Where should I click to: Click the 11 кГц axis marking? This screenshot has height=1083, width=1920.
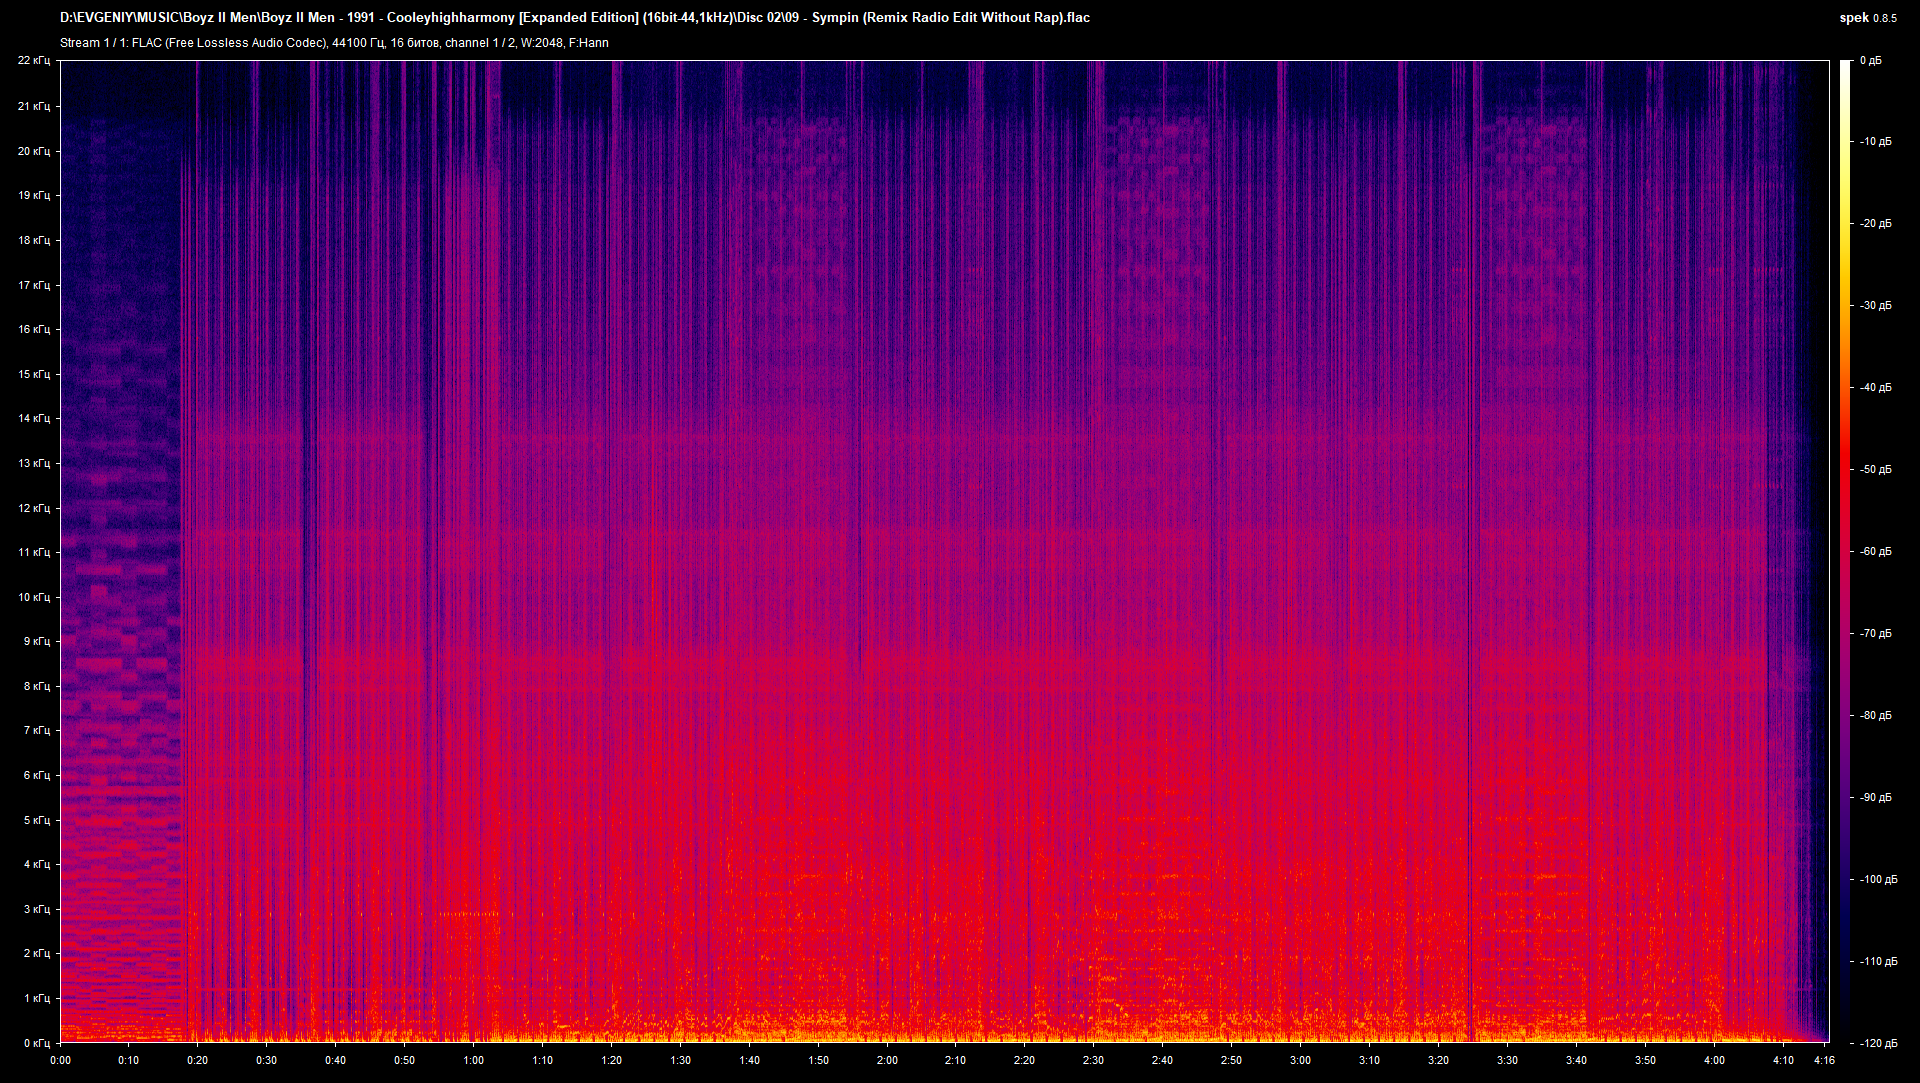click(36, 551)
